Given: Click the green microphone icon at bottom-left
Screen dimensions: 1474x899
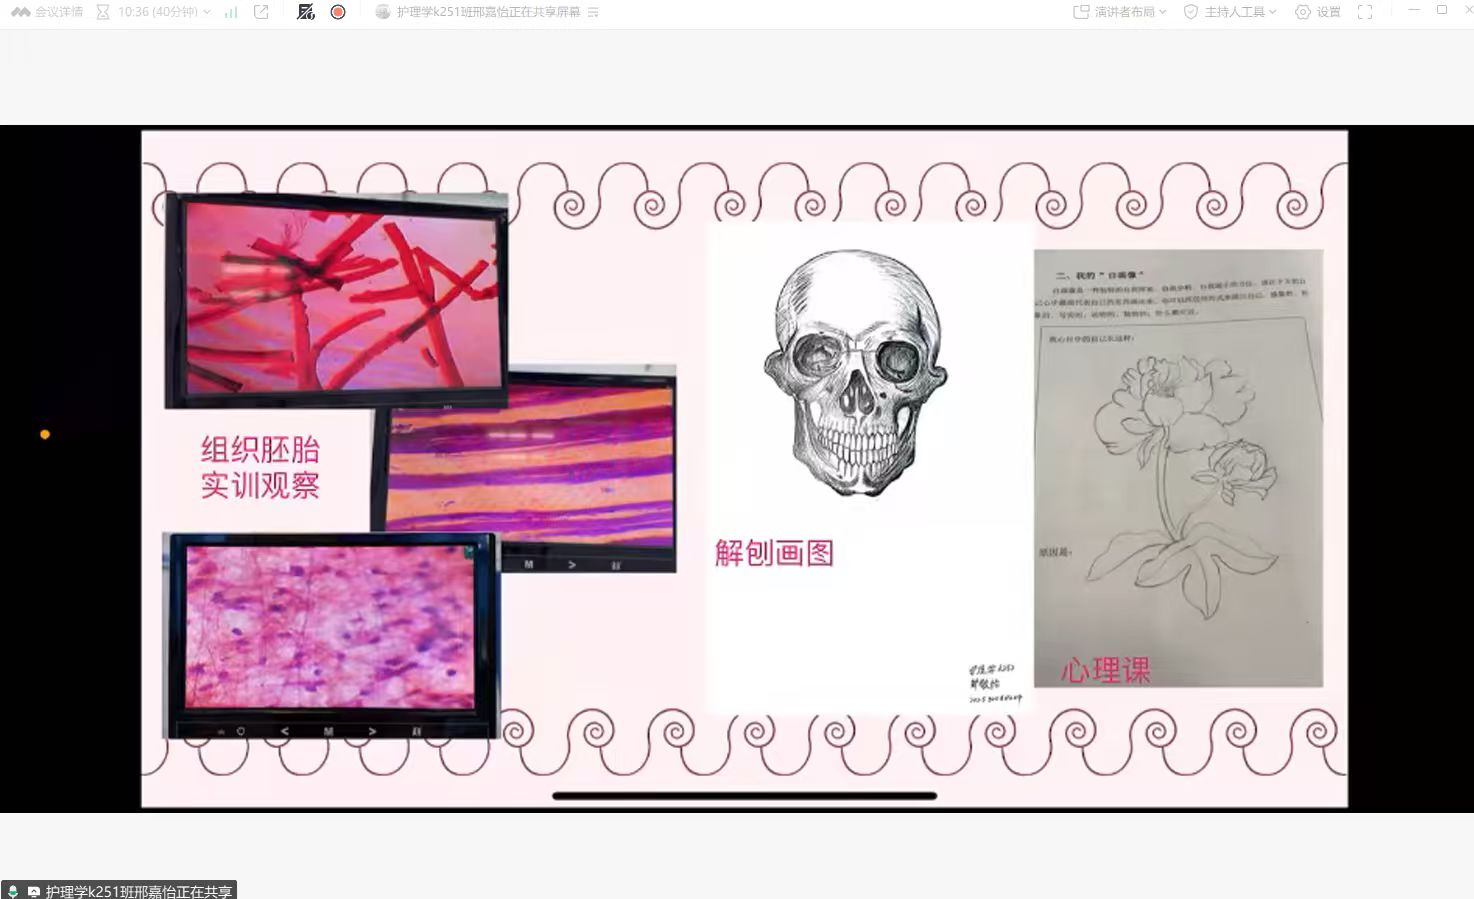Looking at the screenshot, I should coord(13,891).
